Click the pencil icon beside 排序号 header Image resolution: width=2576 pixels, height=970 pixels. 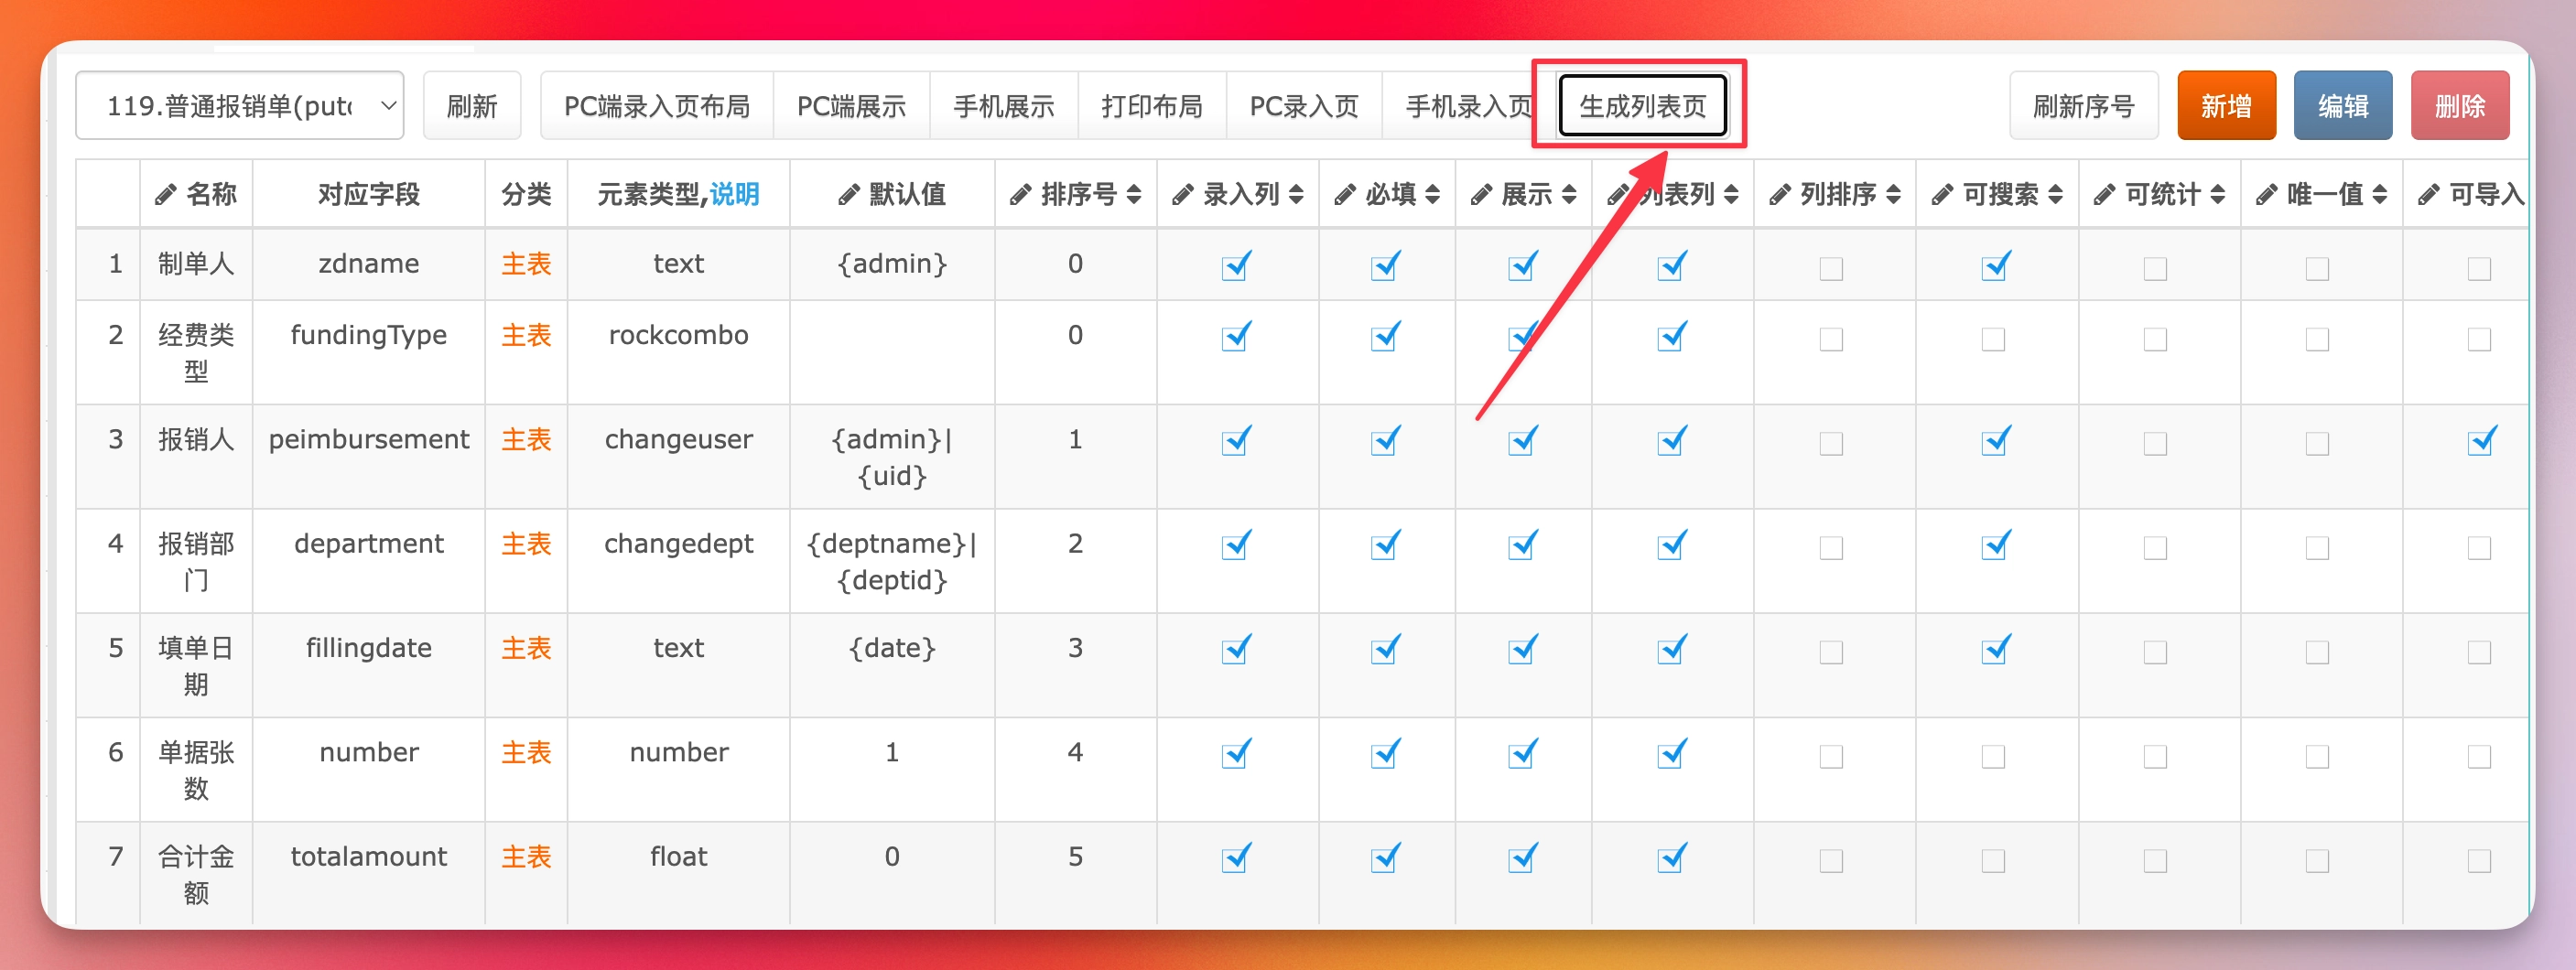pyautogui.click(x=1020, y=195)
